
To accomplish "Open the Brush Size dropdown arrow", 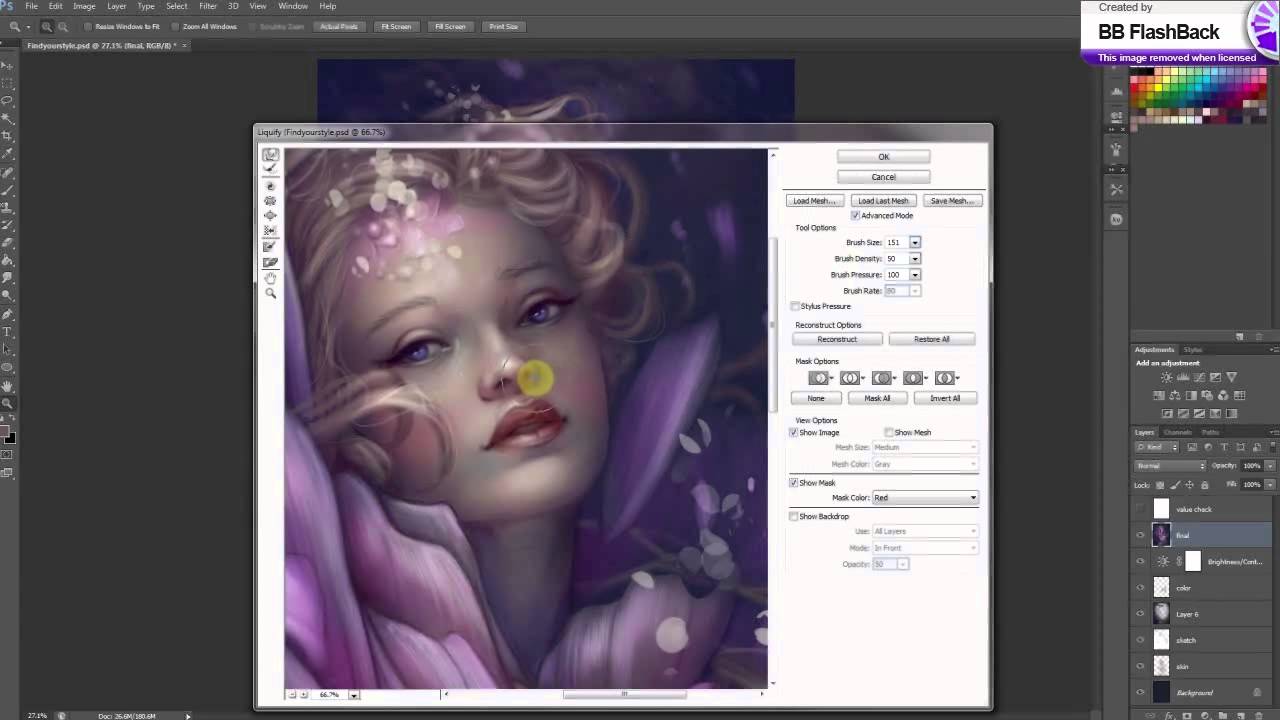I will [914, 242].
